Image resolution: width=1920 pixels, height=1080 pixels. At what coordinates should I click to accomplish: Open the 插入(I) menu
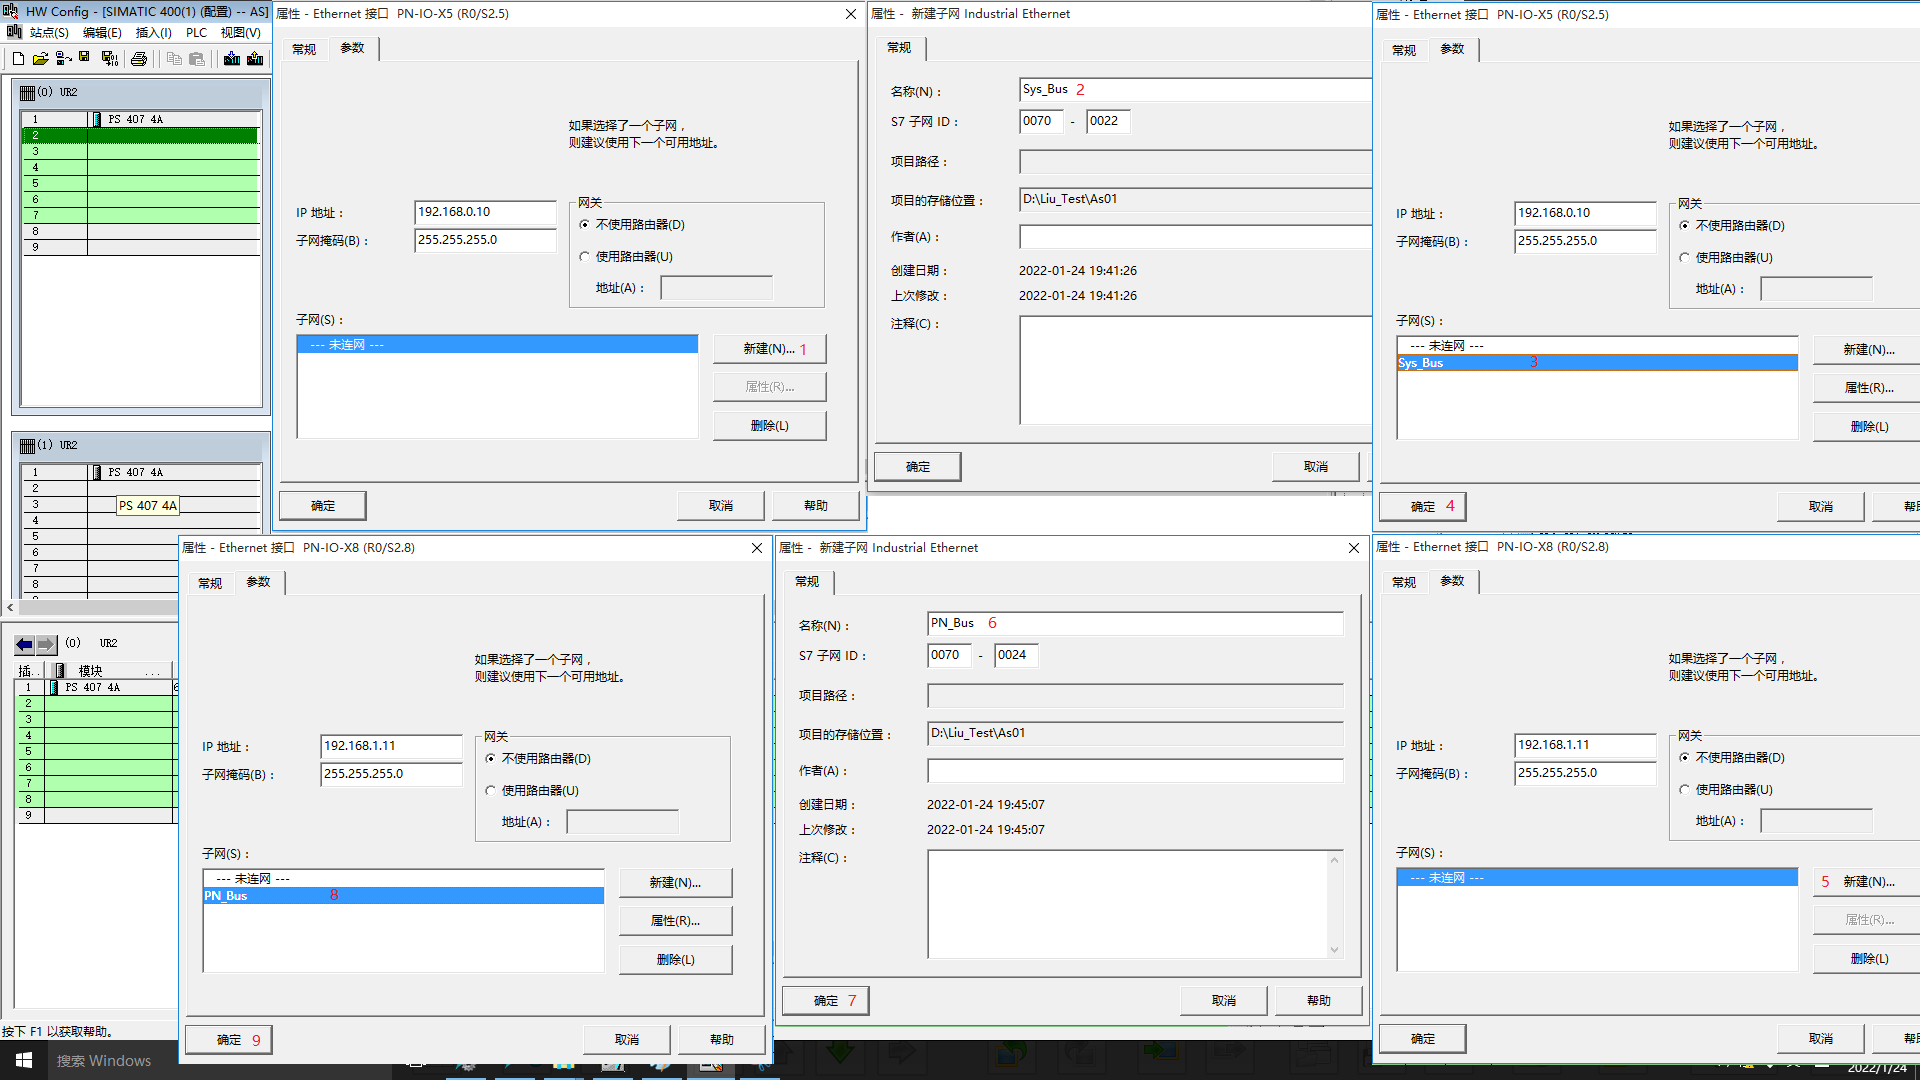click(153, 33)
